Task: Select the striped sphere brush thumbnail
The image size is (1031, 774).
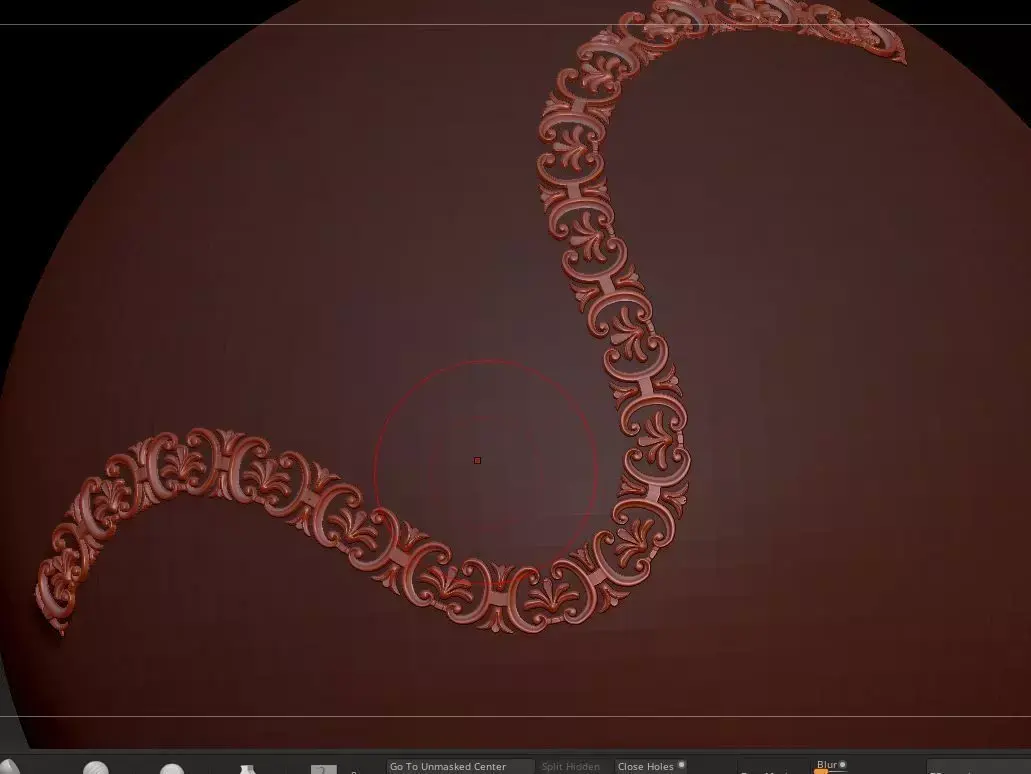Action: tap(95, 767)
